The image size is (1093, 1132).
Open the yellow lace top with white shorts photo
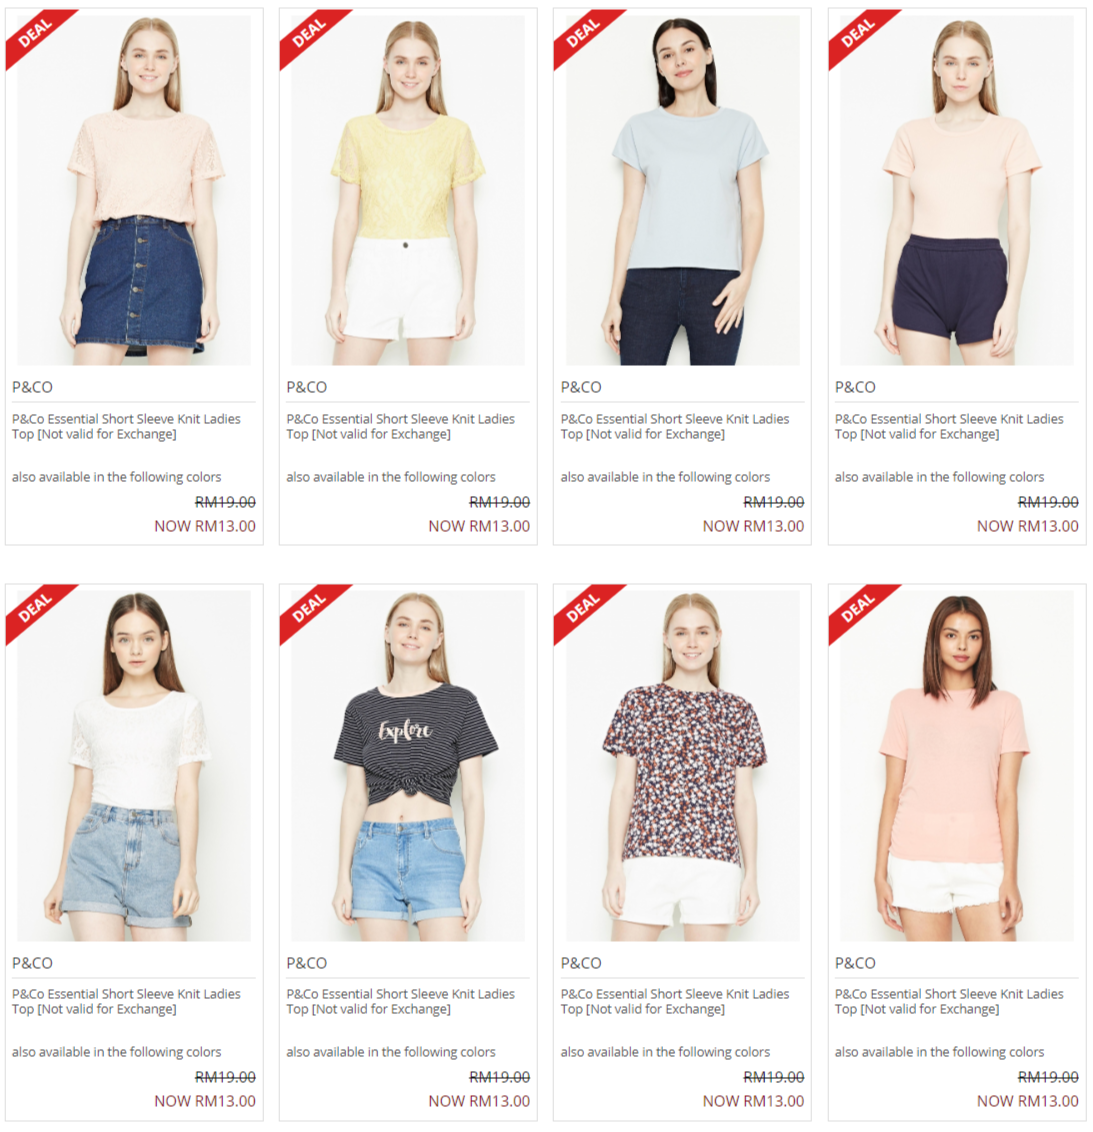point(408,190)
